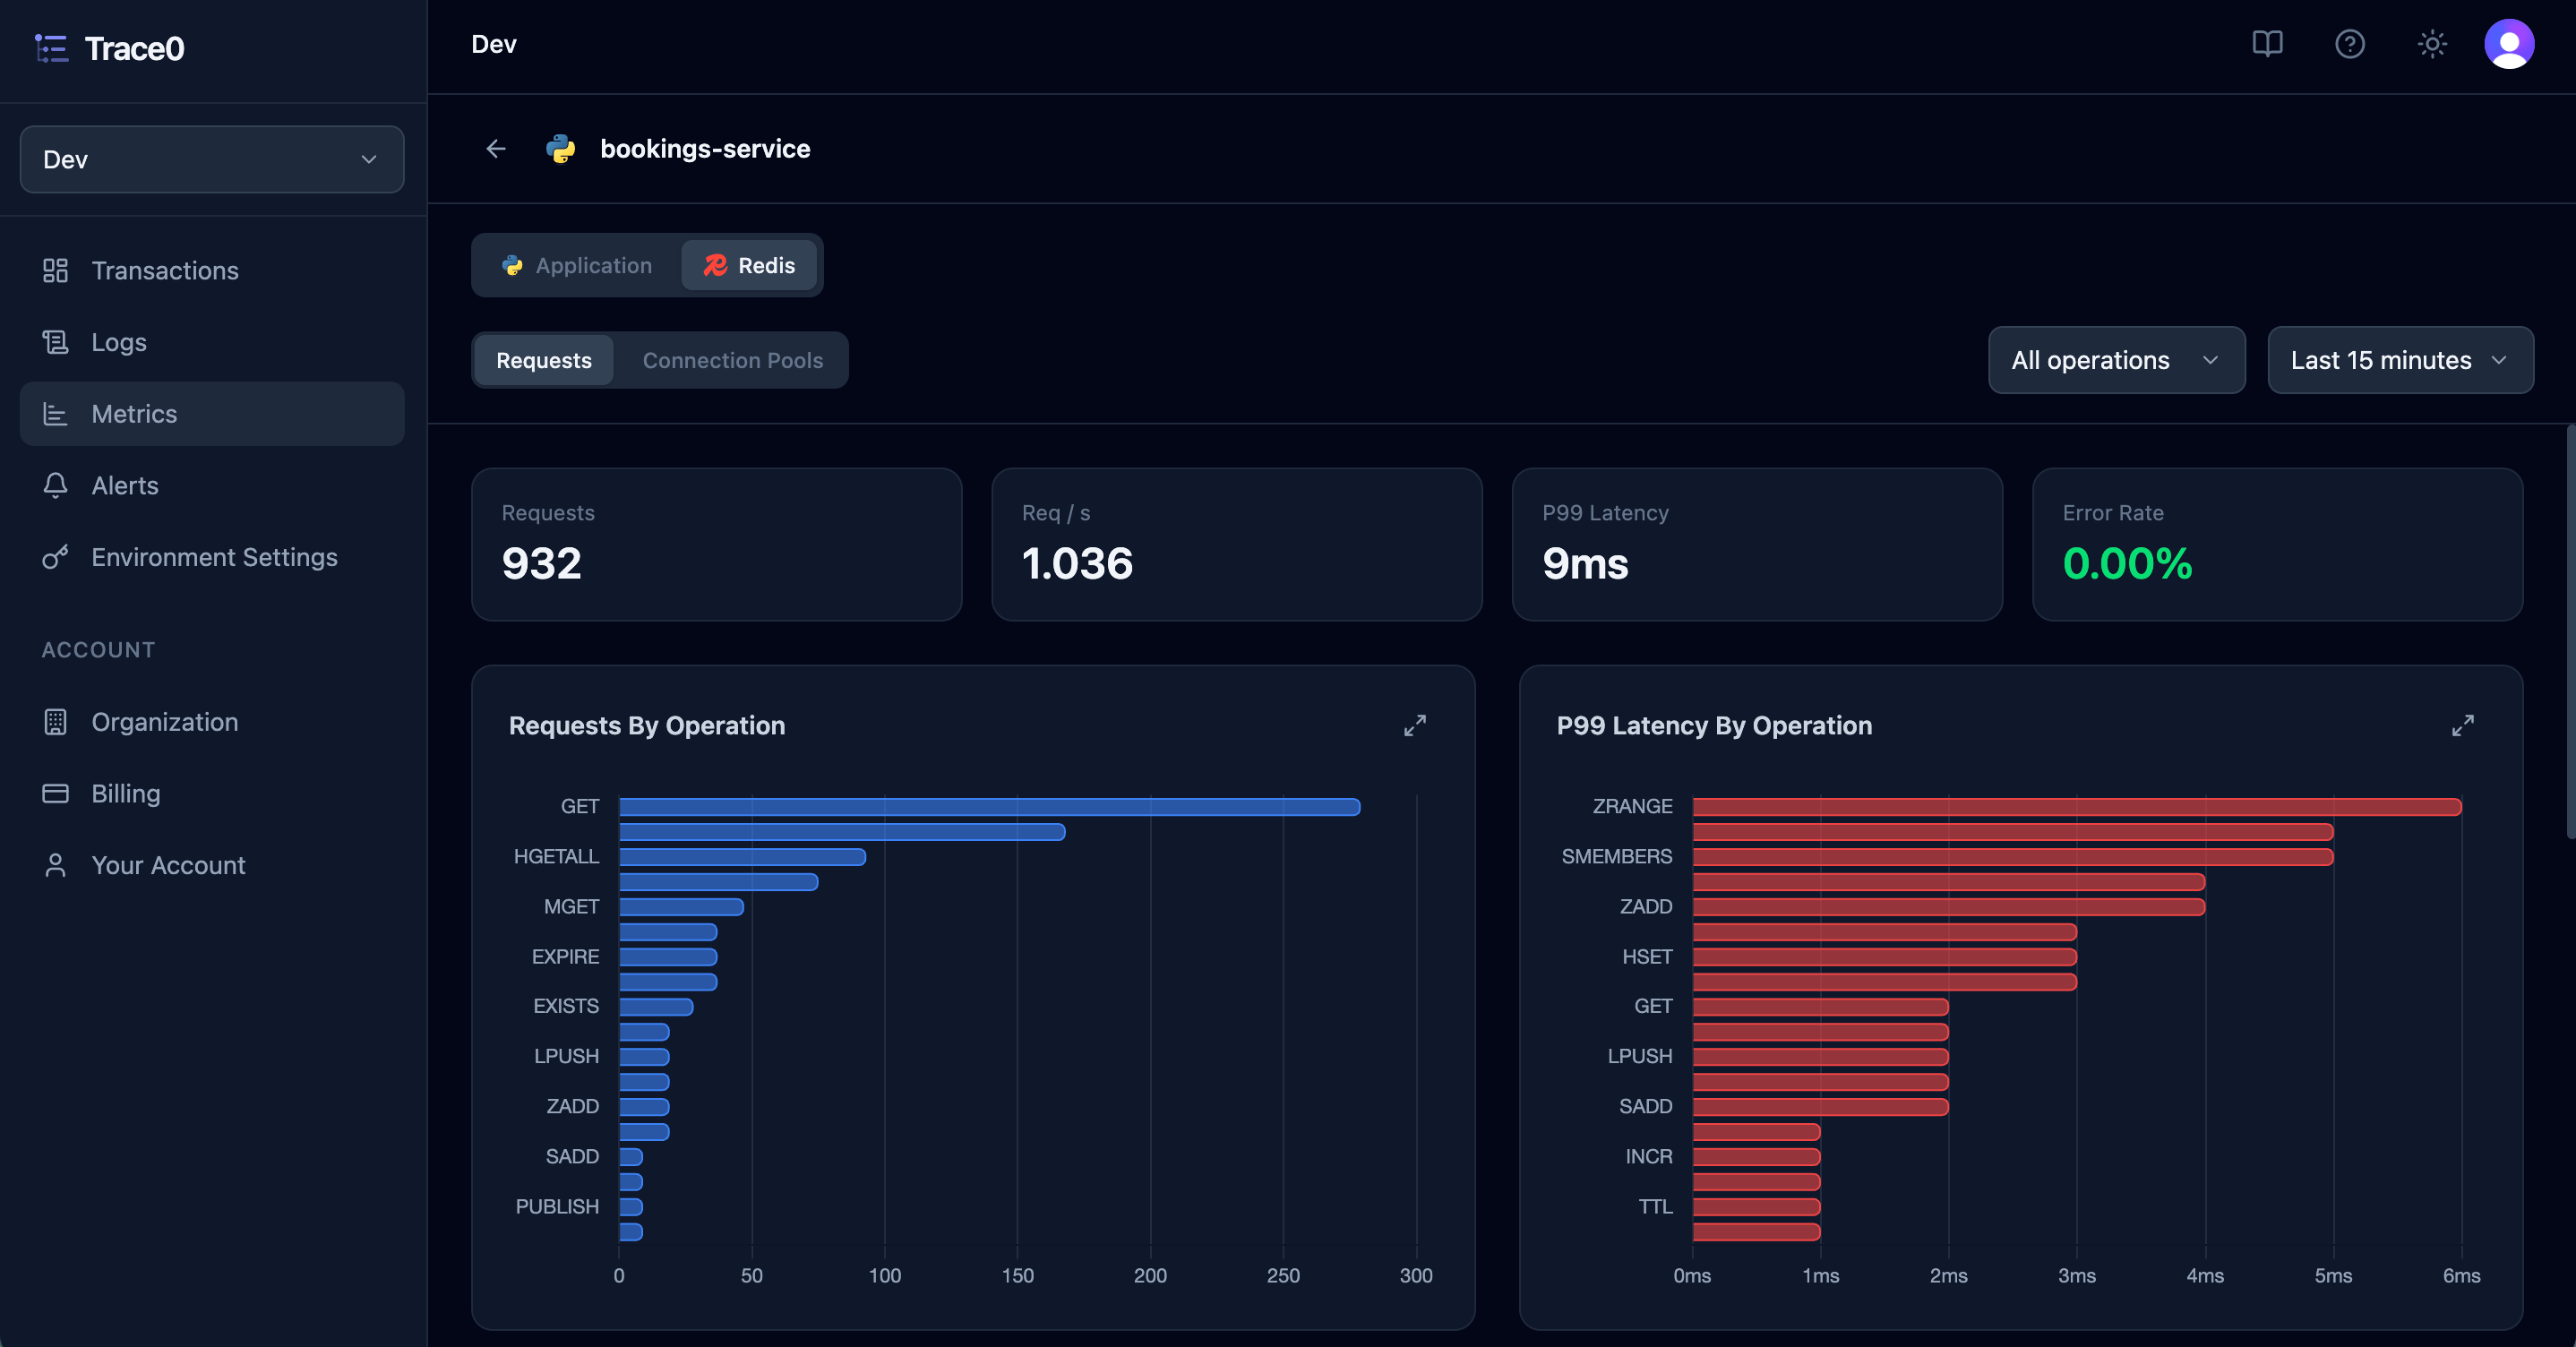Image resolution: width=2576 pixels, height=1347 pixels.
Task: Click the Dev header title
Action: click(494, 44)
